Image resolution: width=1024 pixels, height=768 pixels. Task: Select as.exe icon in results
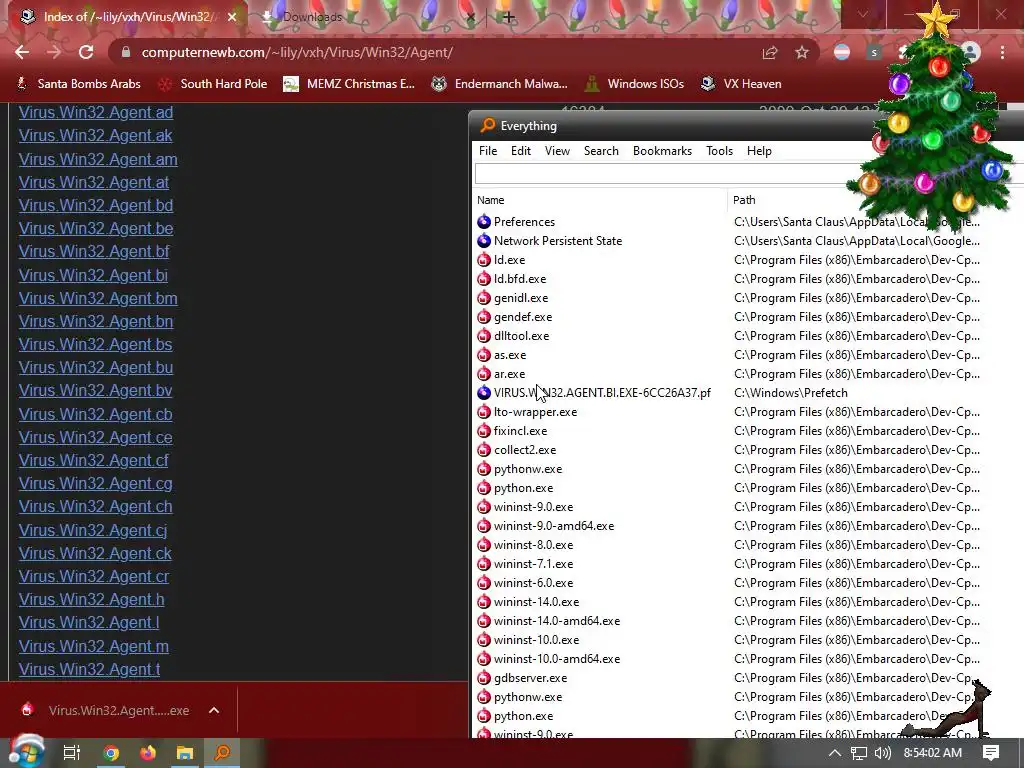(484, 355)
